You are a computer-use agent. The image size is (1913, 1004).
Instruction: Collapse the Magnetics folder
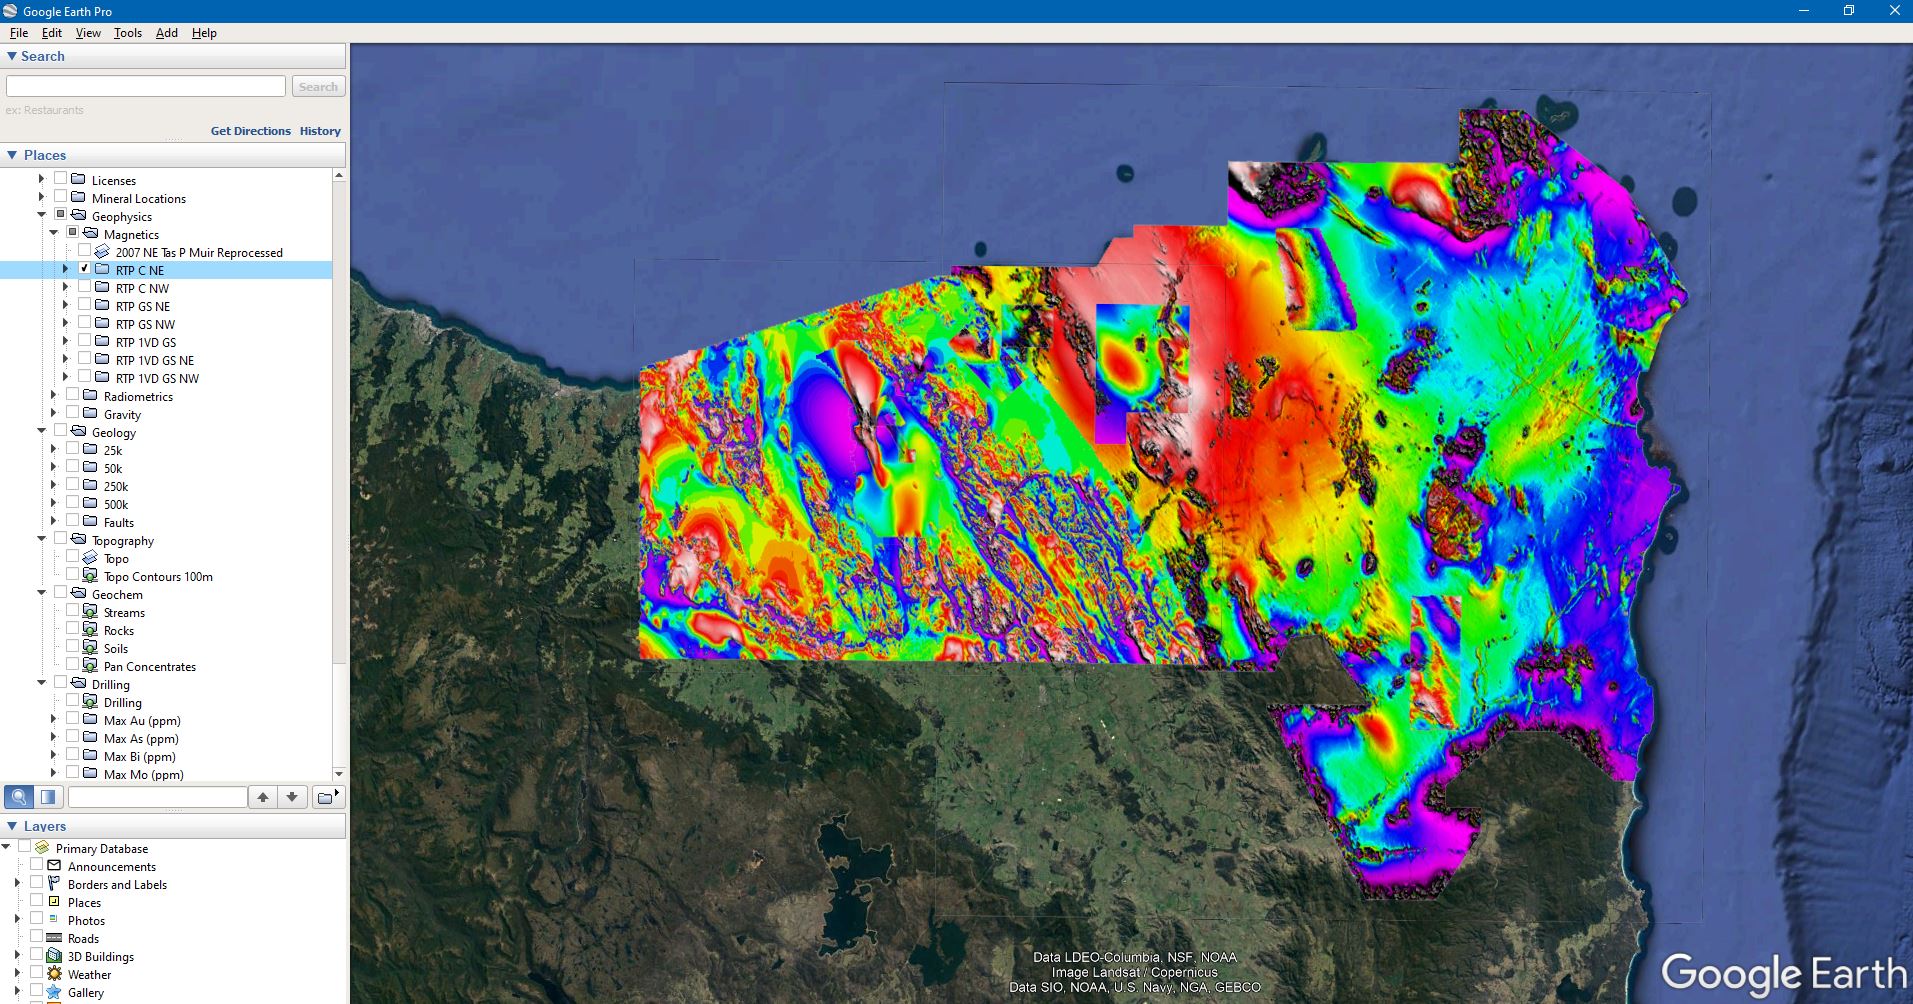click(54, 234)
